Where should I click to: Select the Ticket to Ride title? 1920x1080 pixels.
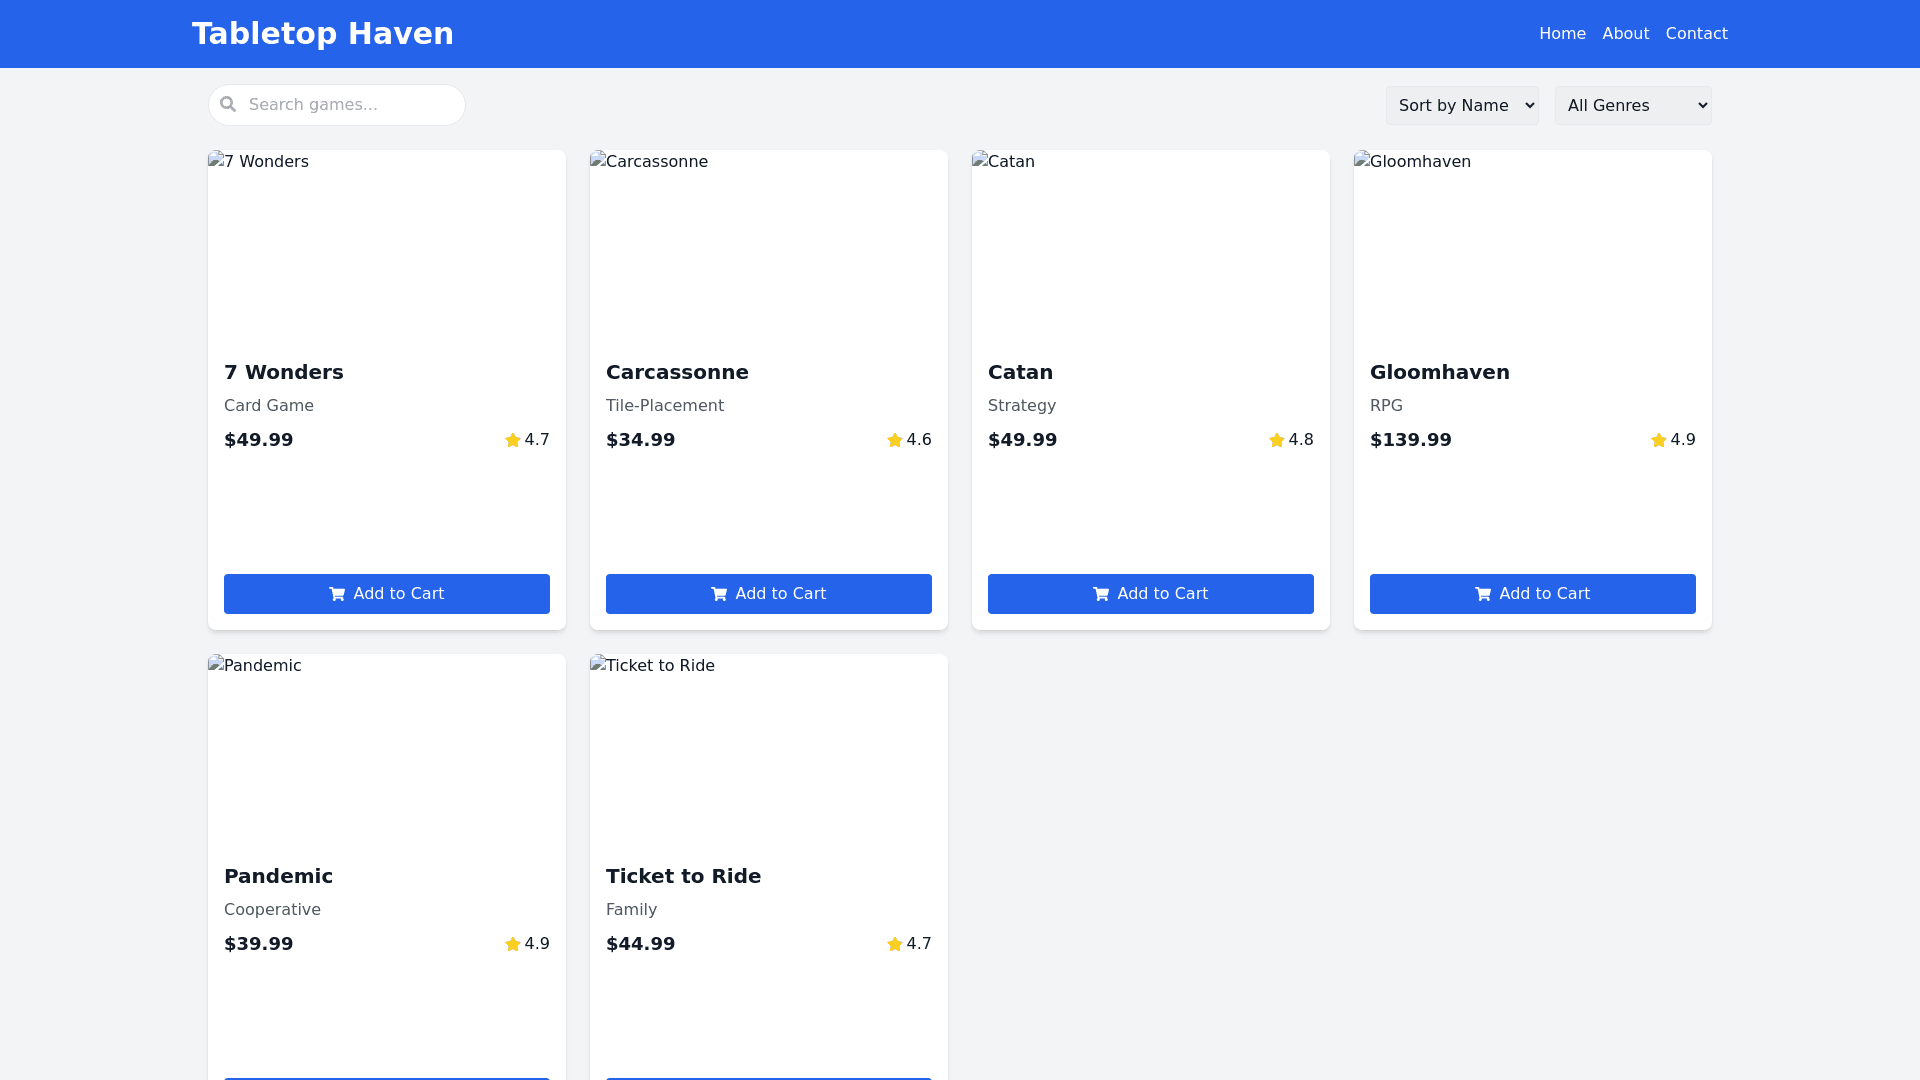click(x=683, y=876)
